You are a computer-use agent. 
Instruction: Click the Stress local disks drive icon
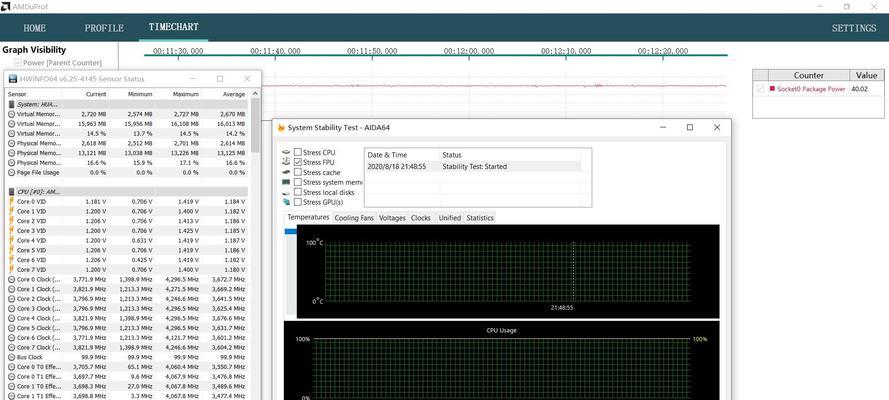[x=286, y=193]
